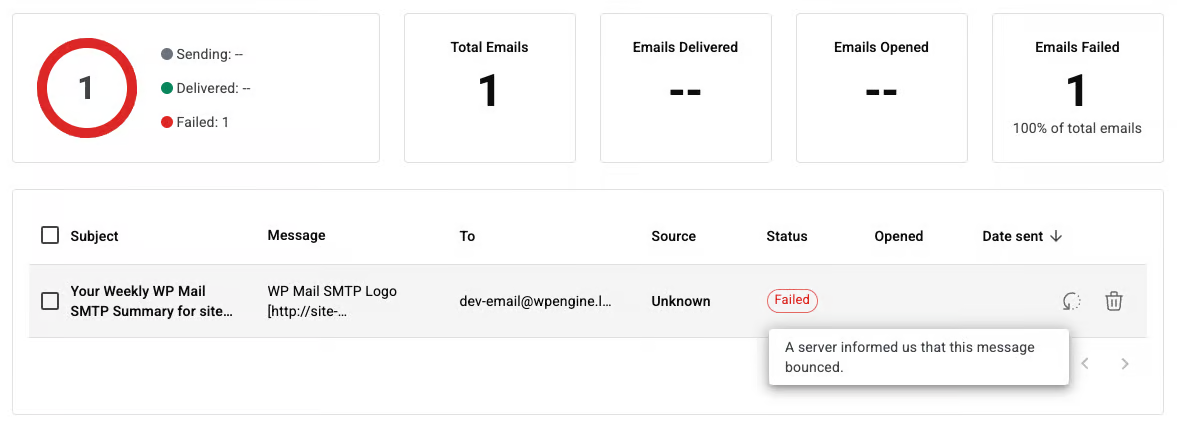1177x426 pixels.
Task: Click the gray Sending legend dot
Action: click(167, 54)
